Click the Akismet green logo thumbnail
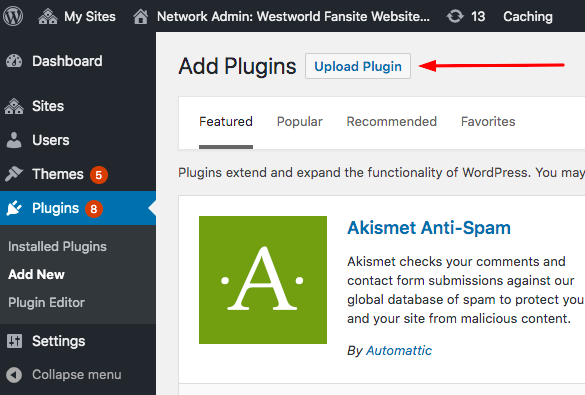Viewport: 585px width, 395px height. click(x=263, y=280)
